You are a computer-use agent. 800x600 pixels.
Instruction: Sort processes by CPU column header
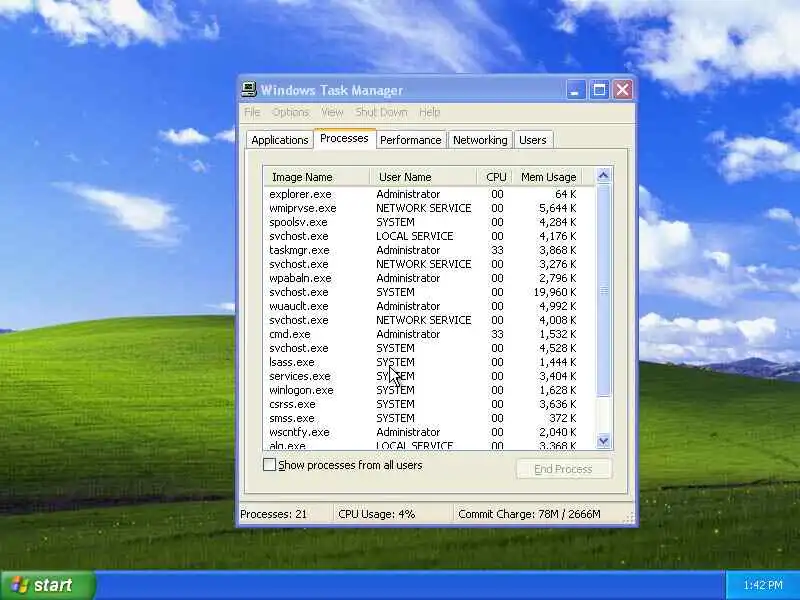[x=496, y=177]
